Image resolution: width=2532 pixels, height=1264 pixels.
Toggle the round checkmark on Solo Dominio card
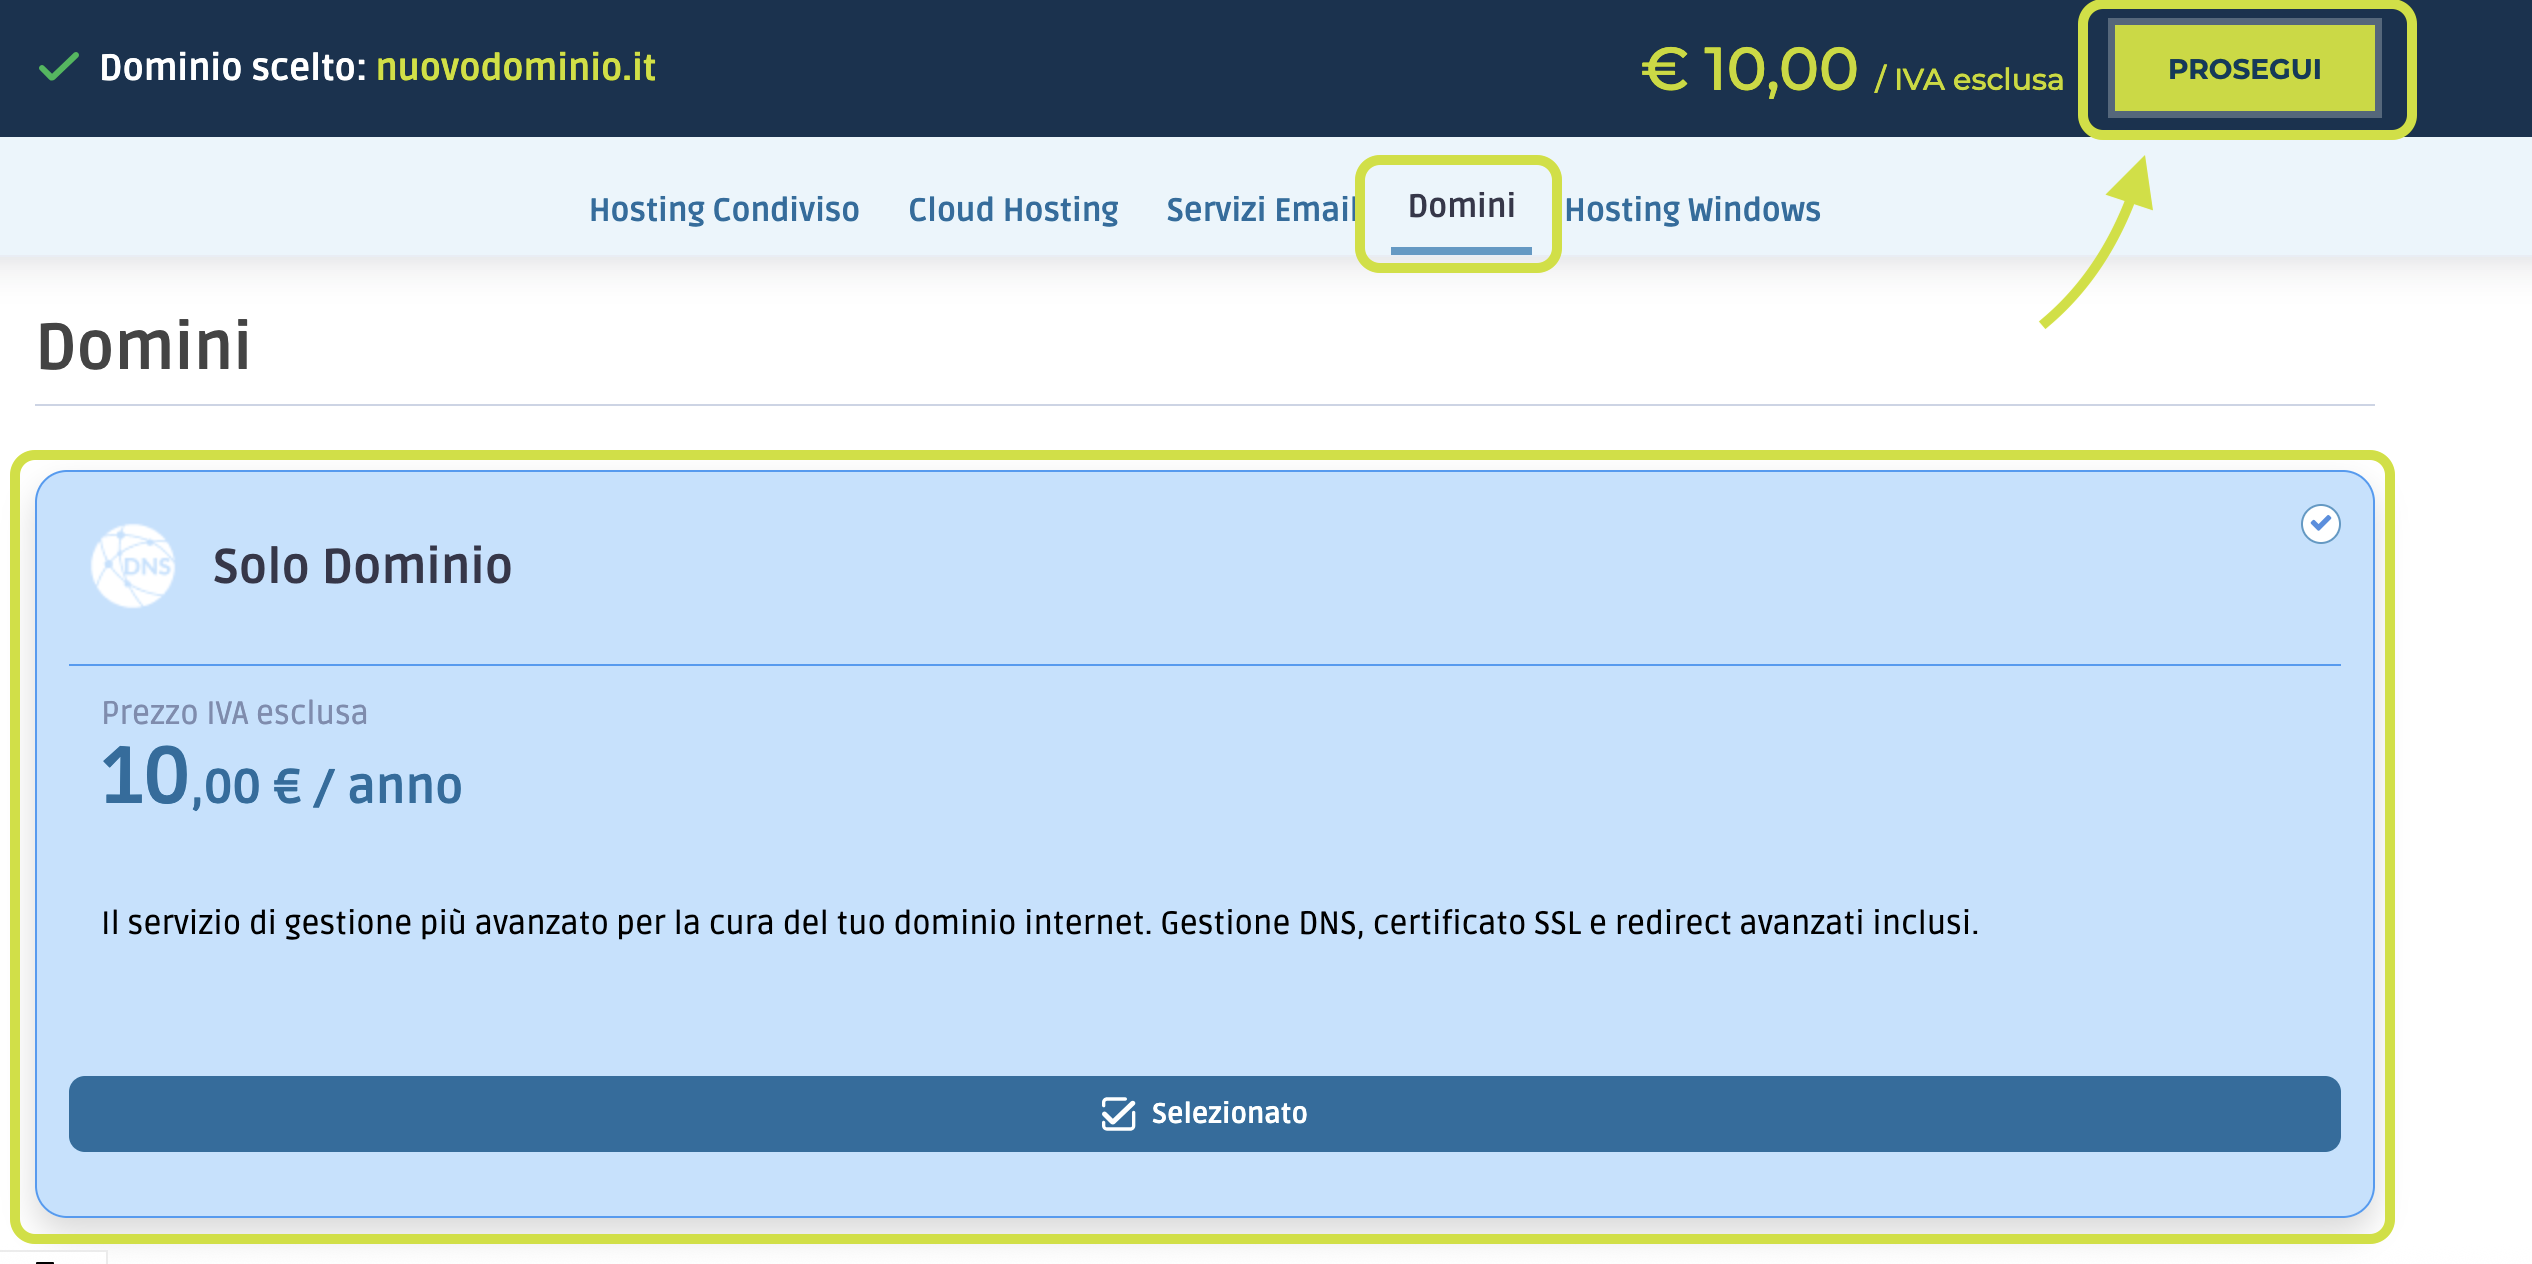[x=2320, y=524]
